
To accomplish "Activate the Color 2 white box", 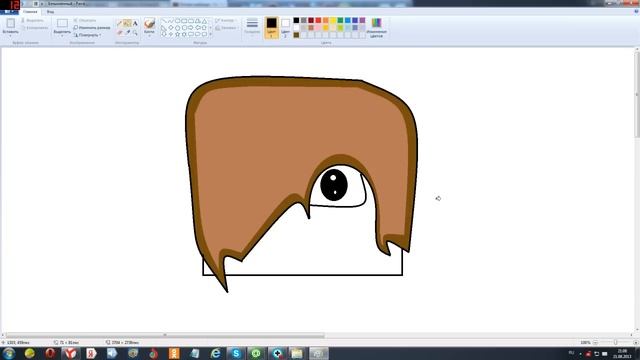I will click(x=286, y=27).
